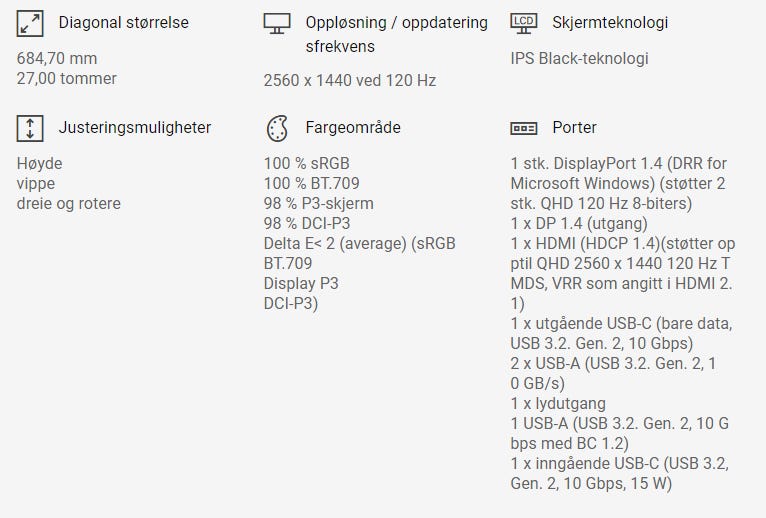Click the Justeringsmuligheter heading
The image size is (766, 518).
134,128
